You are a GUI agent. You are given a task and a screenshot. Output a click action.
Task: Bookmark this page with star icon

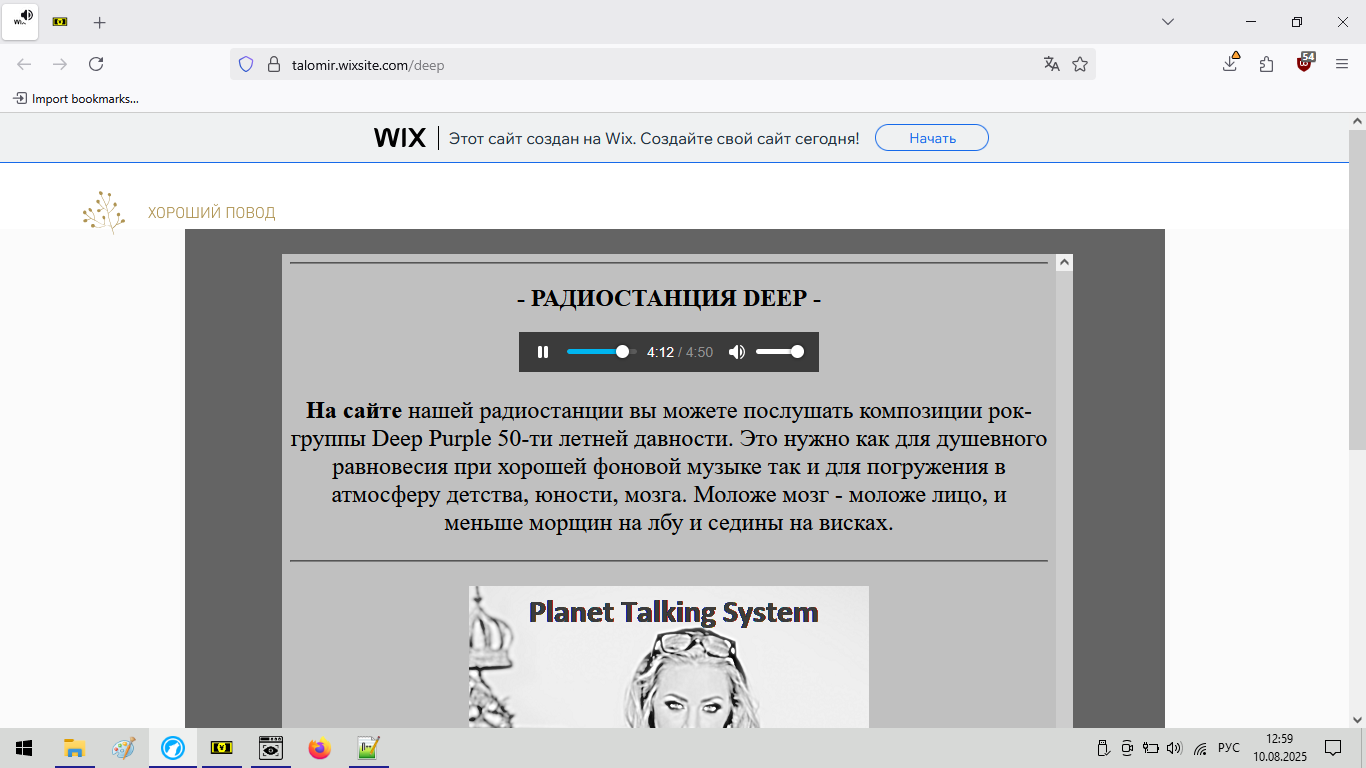pos(1080,64)
